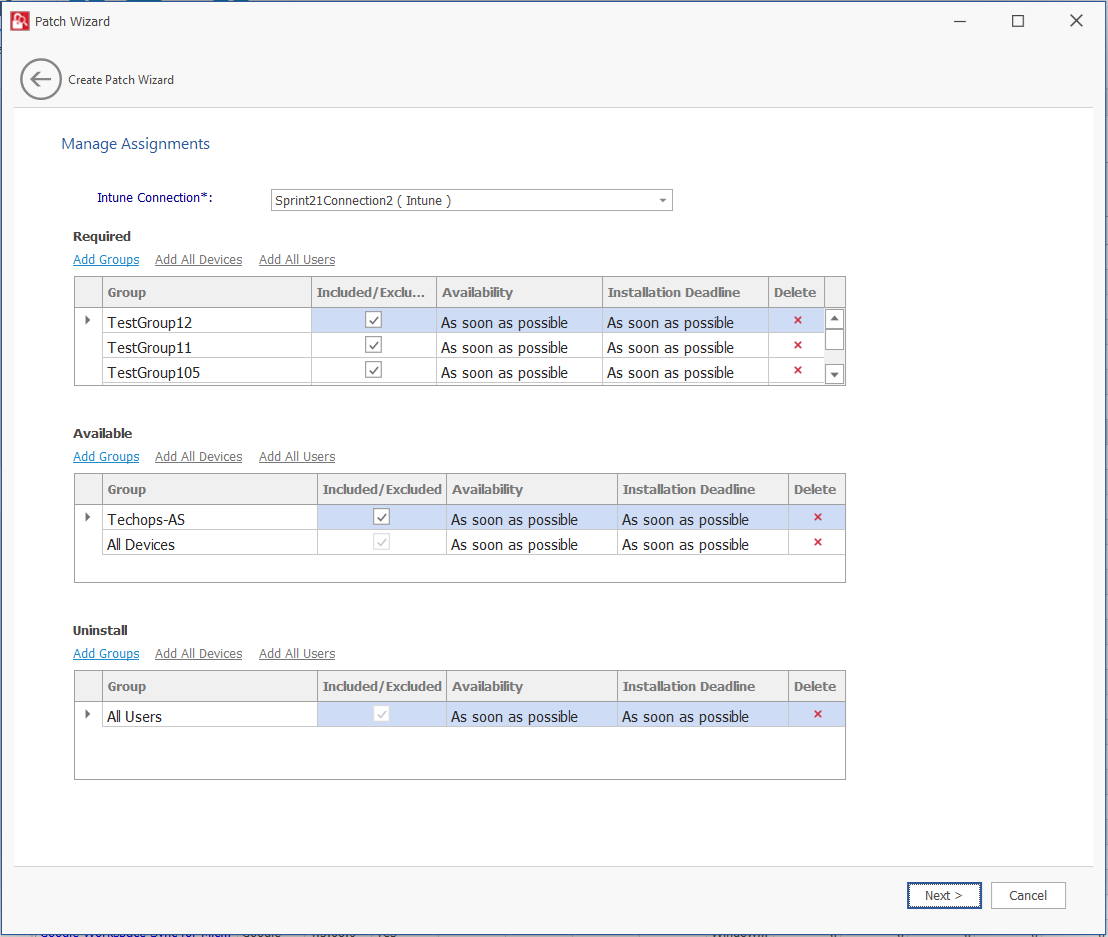The height and width of the screenshot is (937, 1108).
Task: Delete All Users uninstall assignment
Action: (x=817, y=714)
